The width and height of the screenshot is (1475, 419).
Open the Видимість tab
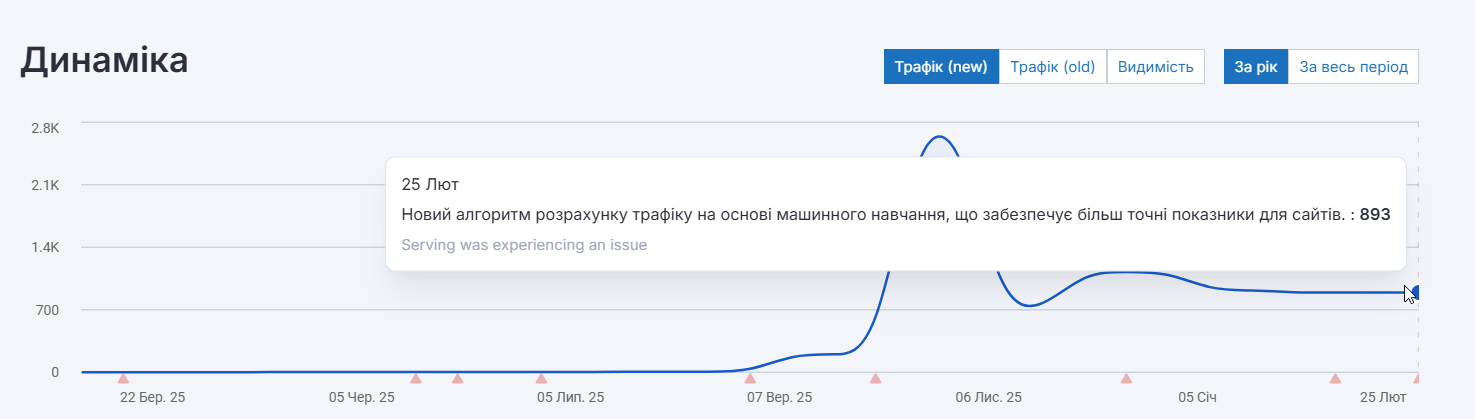(x=1155, y=67)
